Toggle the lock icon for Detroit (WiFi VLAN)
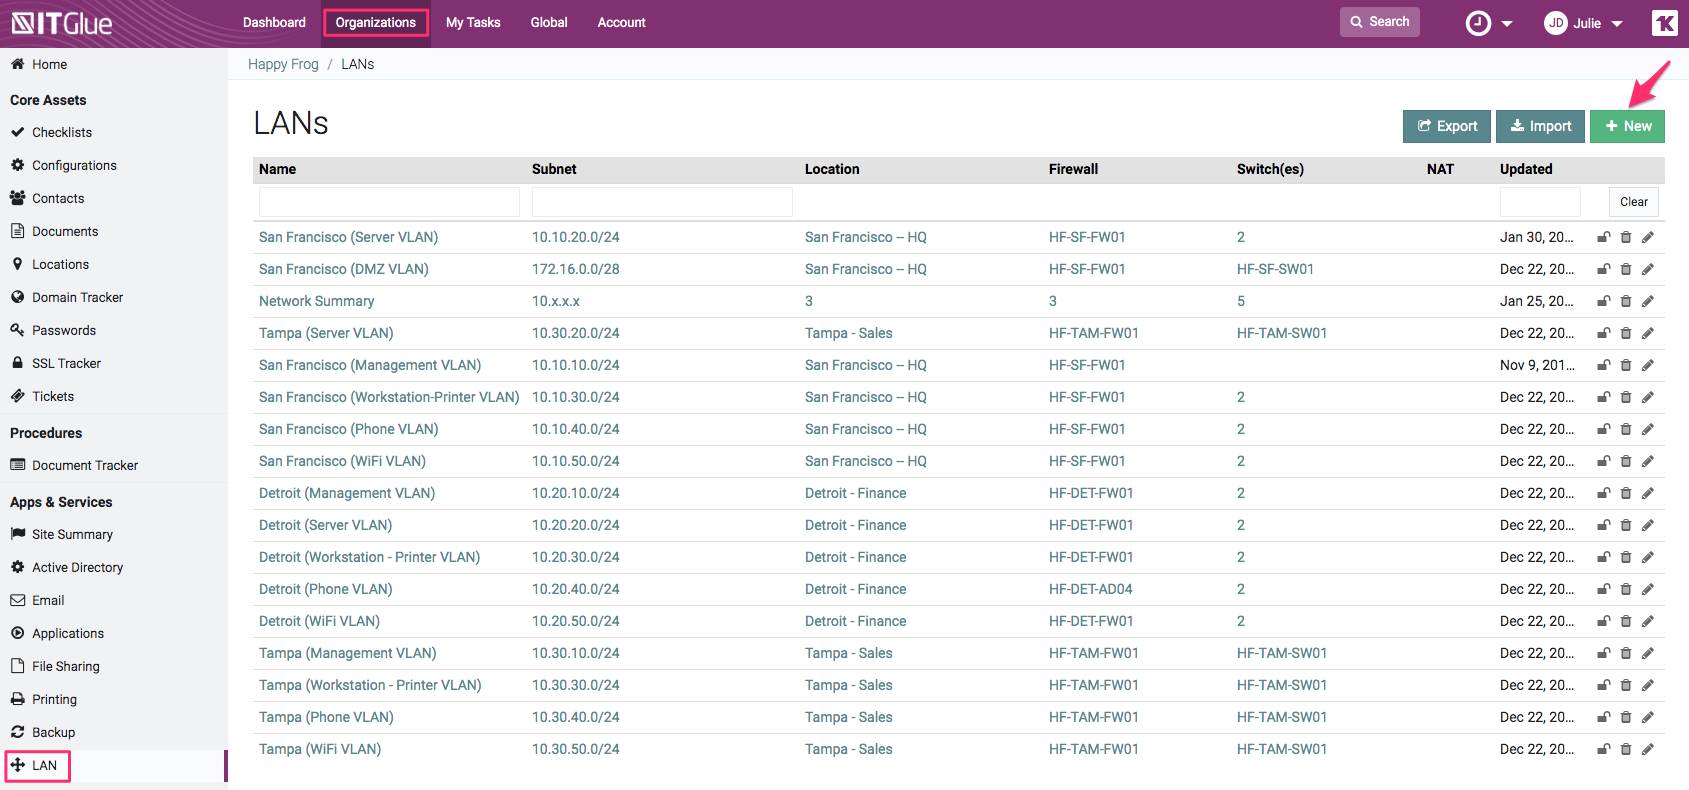This screenshot has width=1689, height=790. pyautogui.click(x=1603, y=621)
